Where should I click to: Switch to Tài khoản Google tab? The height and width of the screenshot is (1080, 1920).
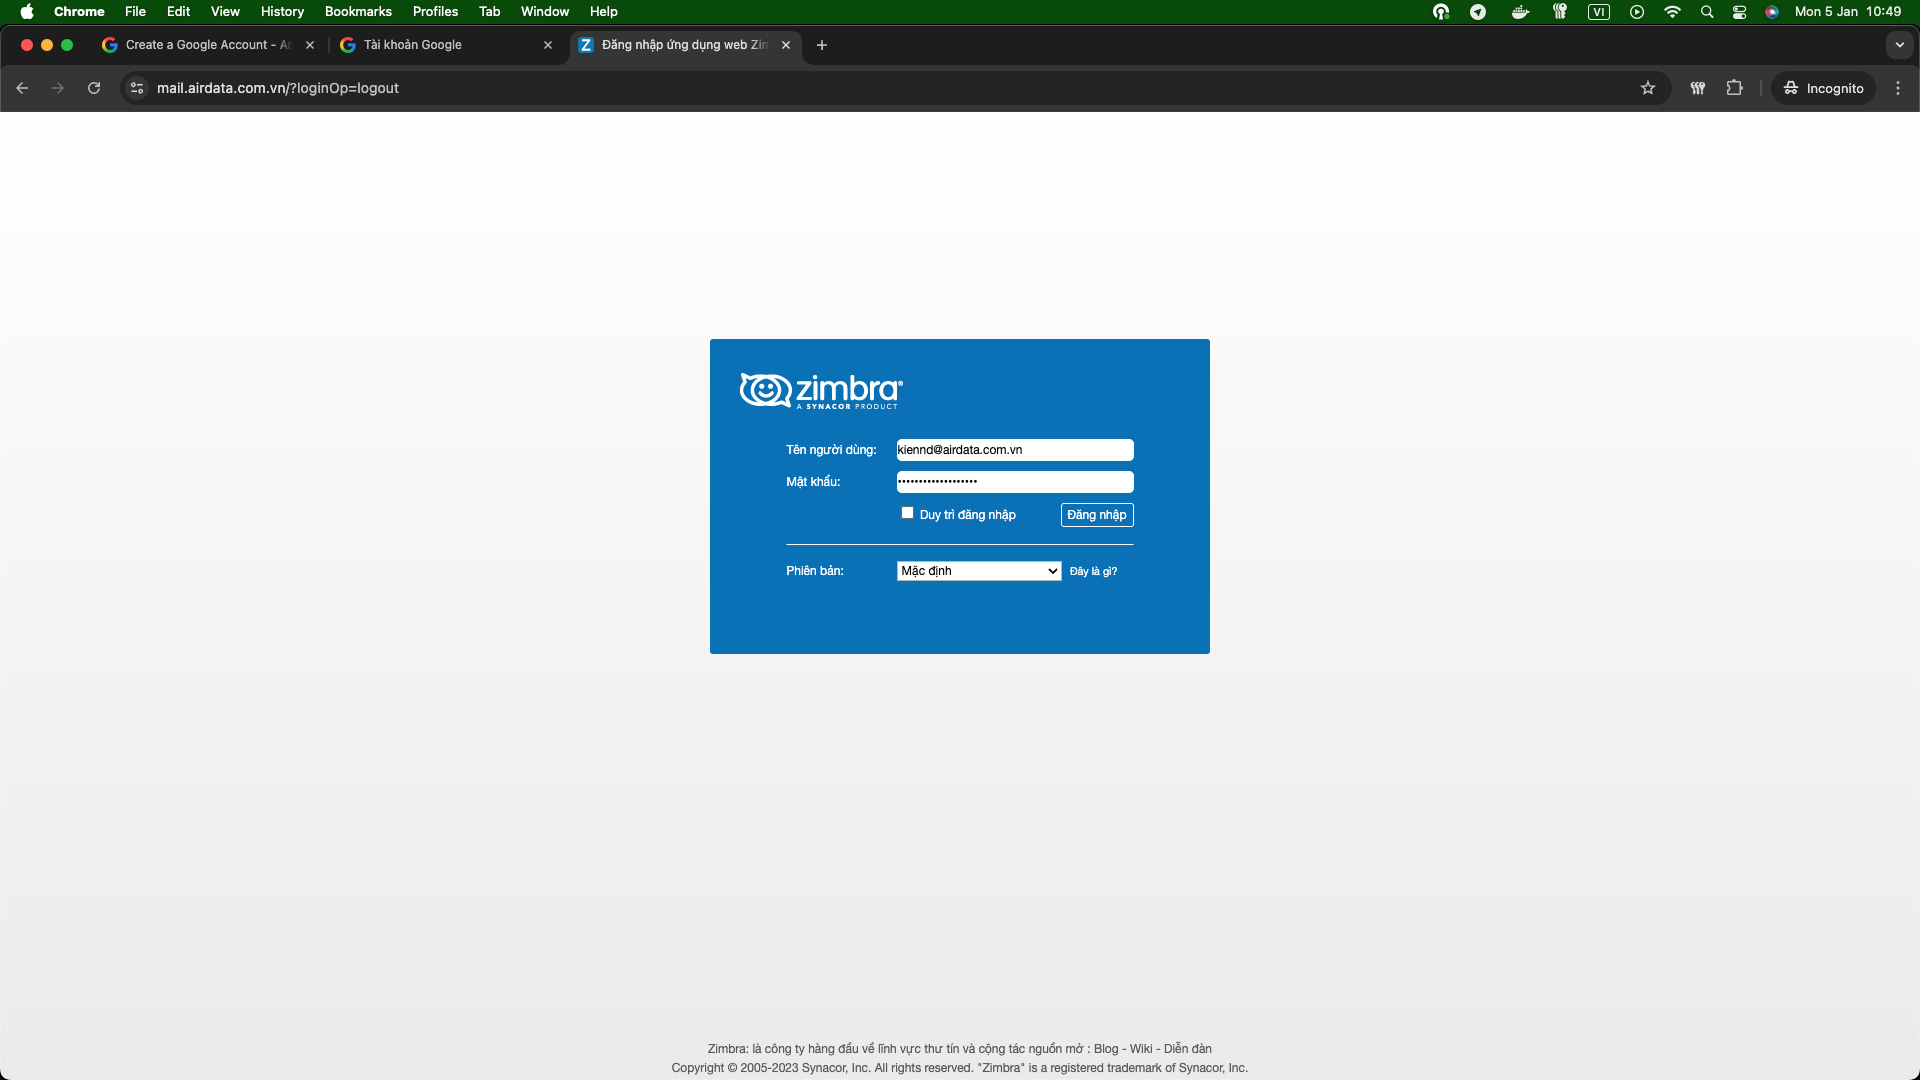440,45
